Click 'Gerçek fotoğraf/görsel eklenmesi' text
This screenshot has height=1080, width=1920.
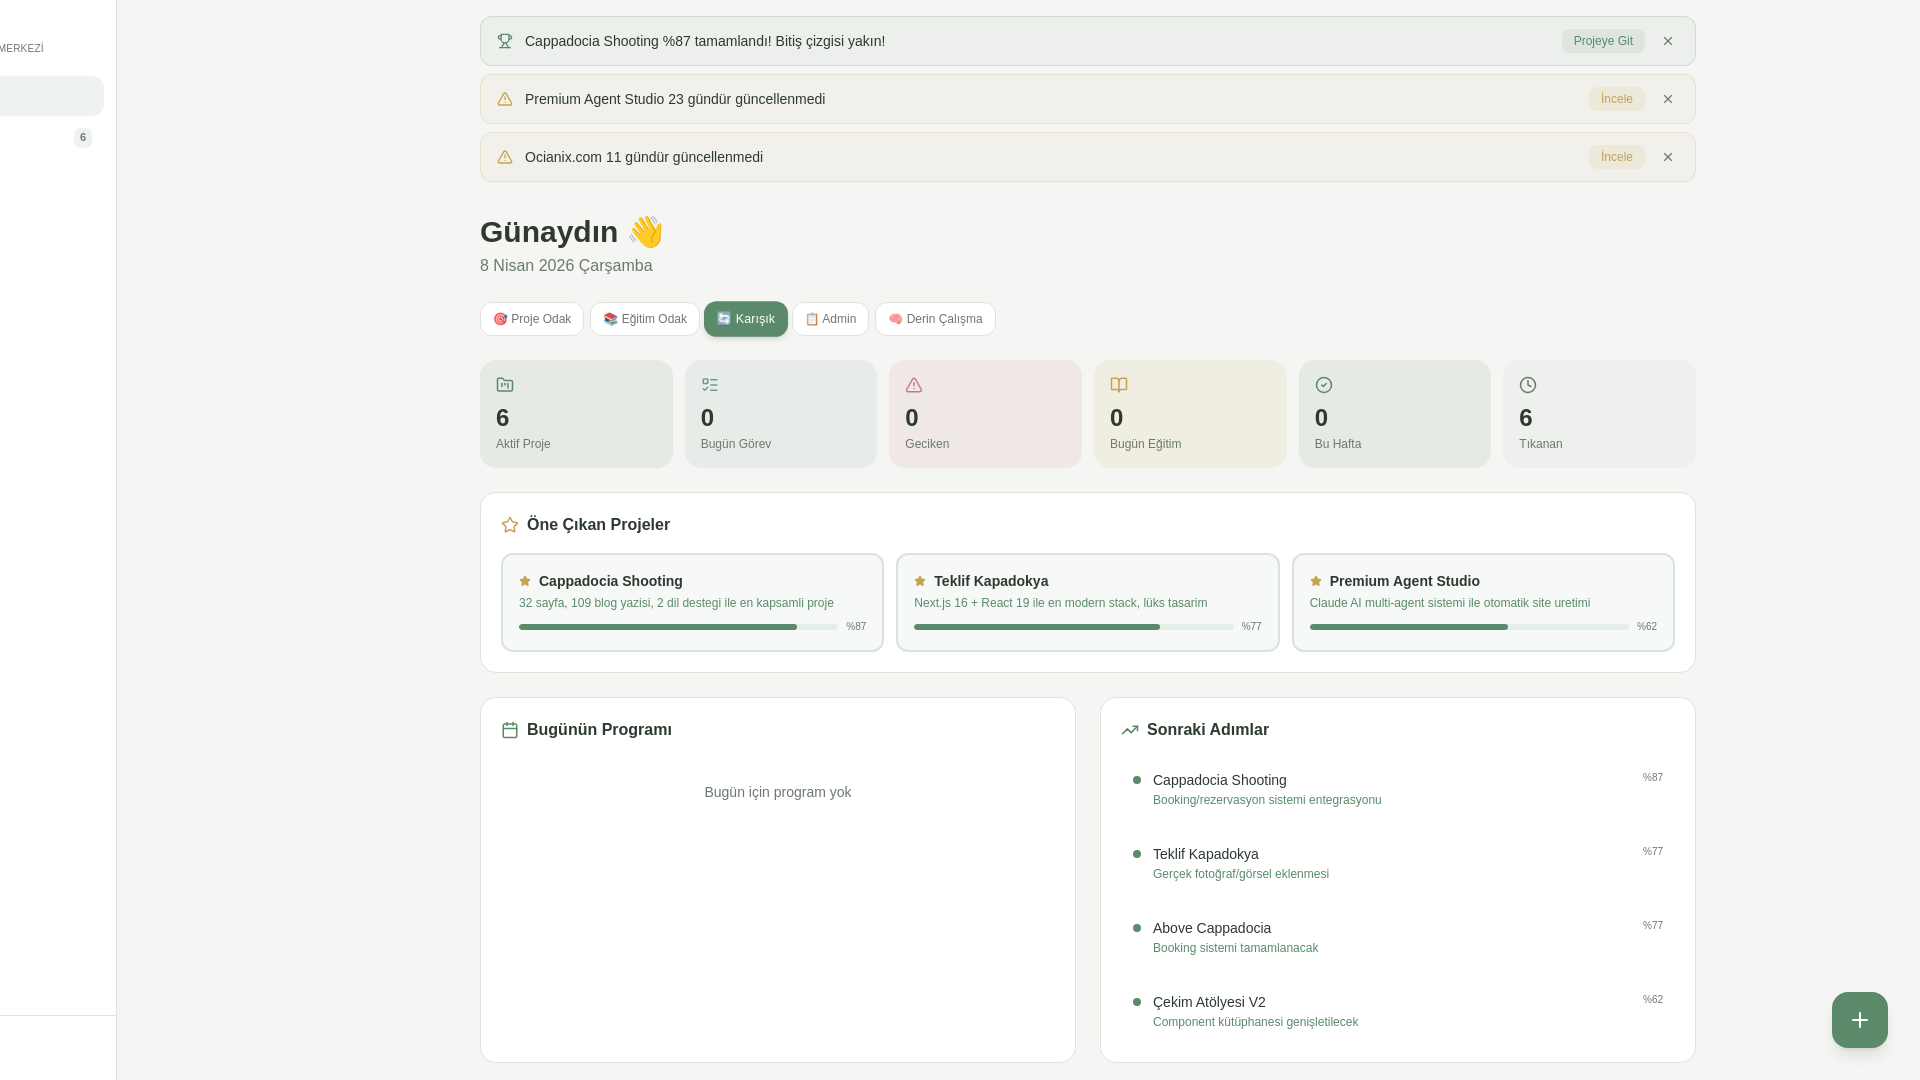point(1241,874)
